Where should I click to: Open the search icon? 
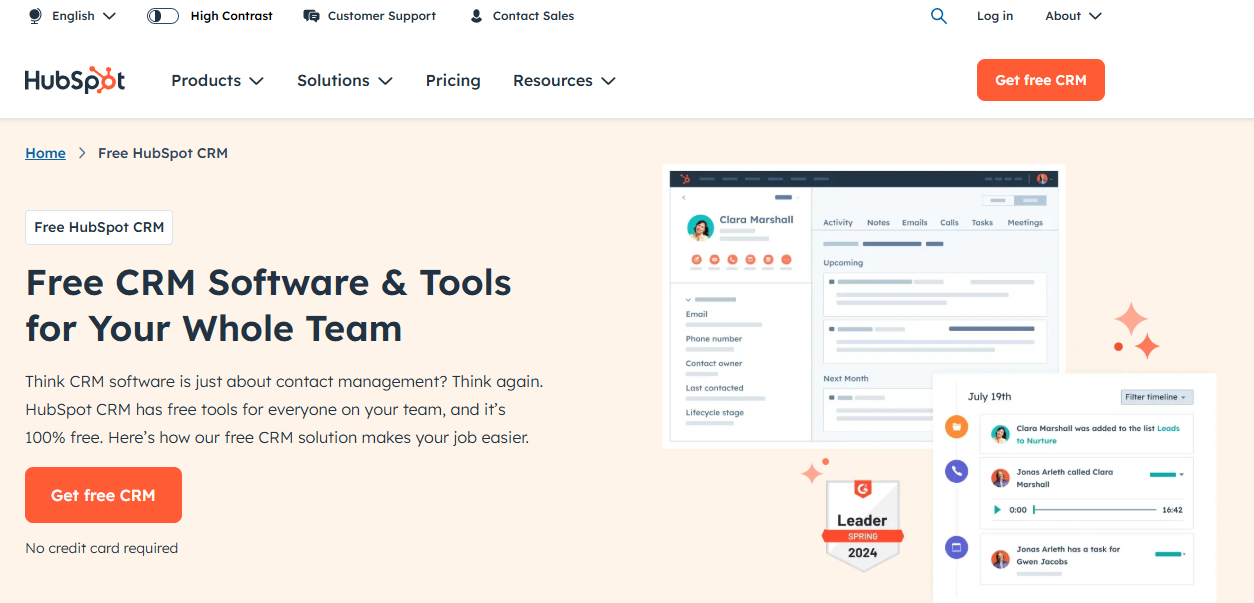point(938,16)
